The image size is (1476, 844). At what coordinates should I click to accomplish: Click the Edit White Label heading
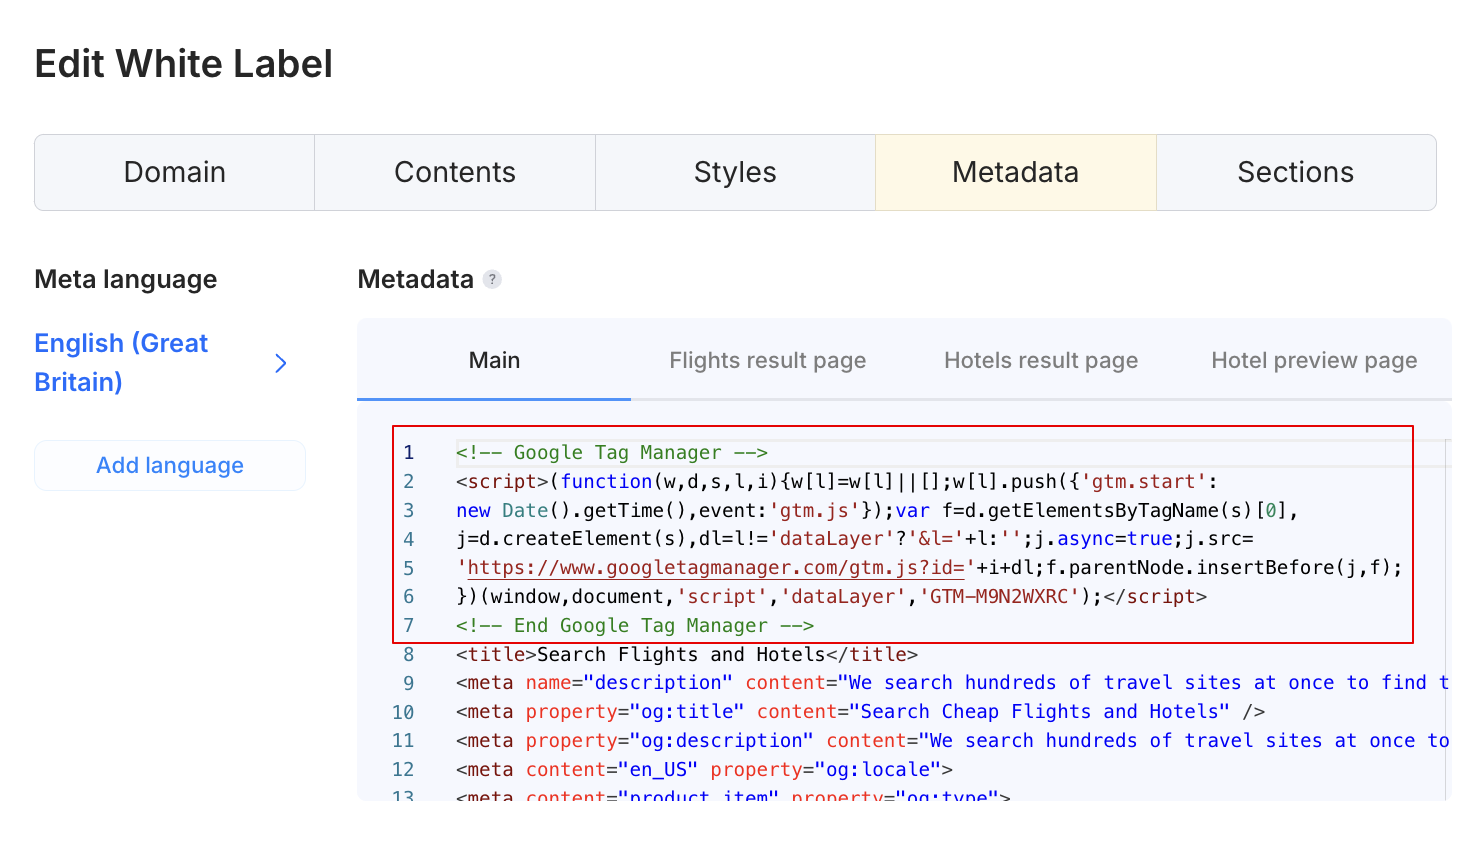click(x=184, y=64)
